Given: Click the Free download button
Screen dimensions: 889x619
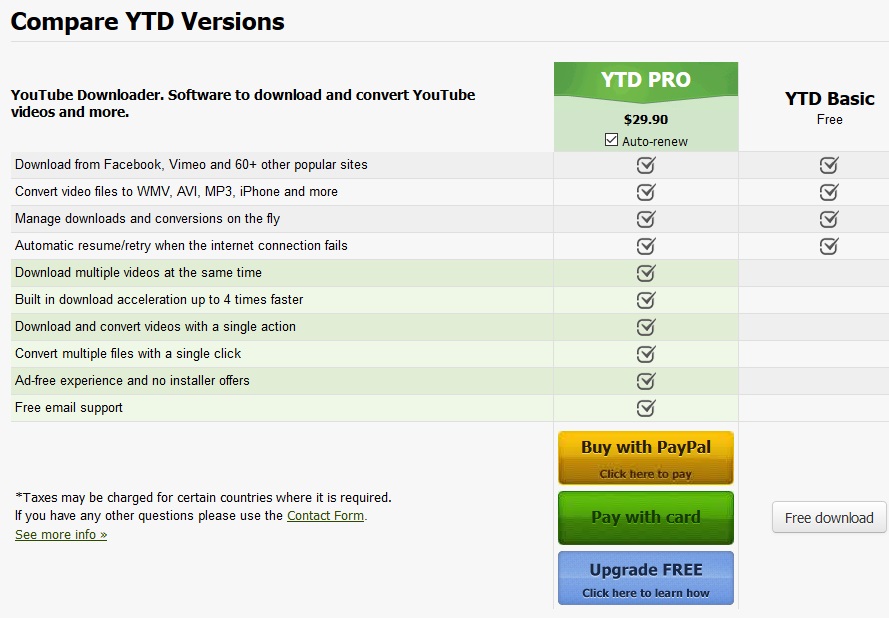Looking at the screenshot, I should tap(828, 517).
